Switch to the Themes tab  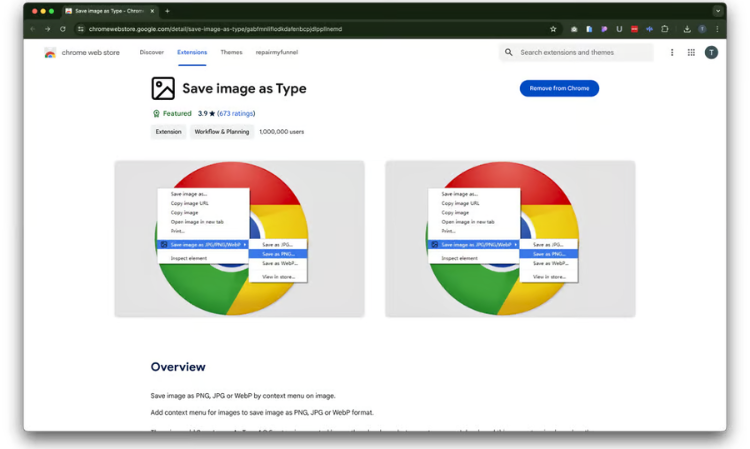232,52
